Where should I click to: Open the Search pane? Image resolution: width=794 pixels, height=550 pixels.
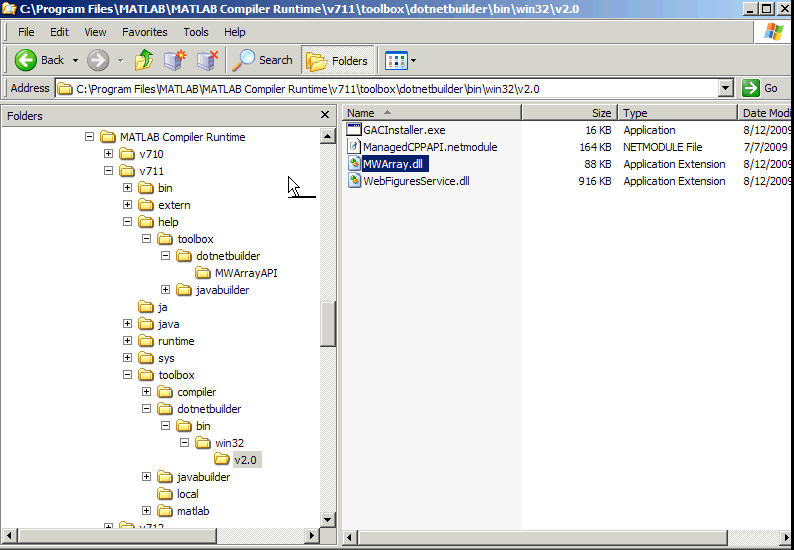click(x=262, y=60)
